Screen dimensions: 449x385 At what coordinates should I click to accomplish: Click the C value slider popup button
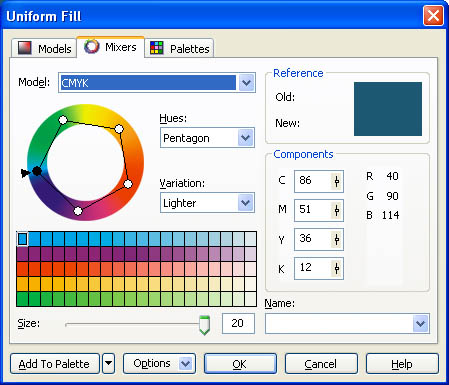click(x=337, y=181)
